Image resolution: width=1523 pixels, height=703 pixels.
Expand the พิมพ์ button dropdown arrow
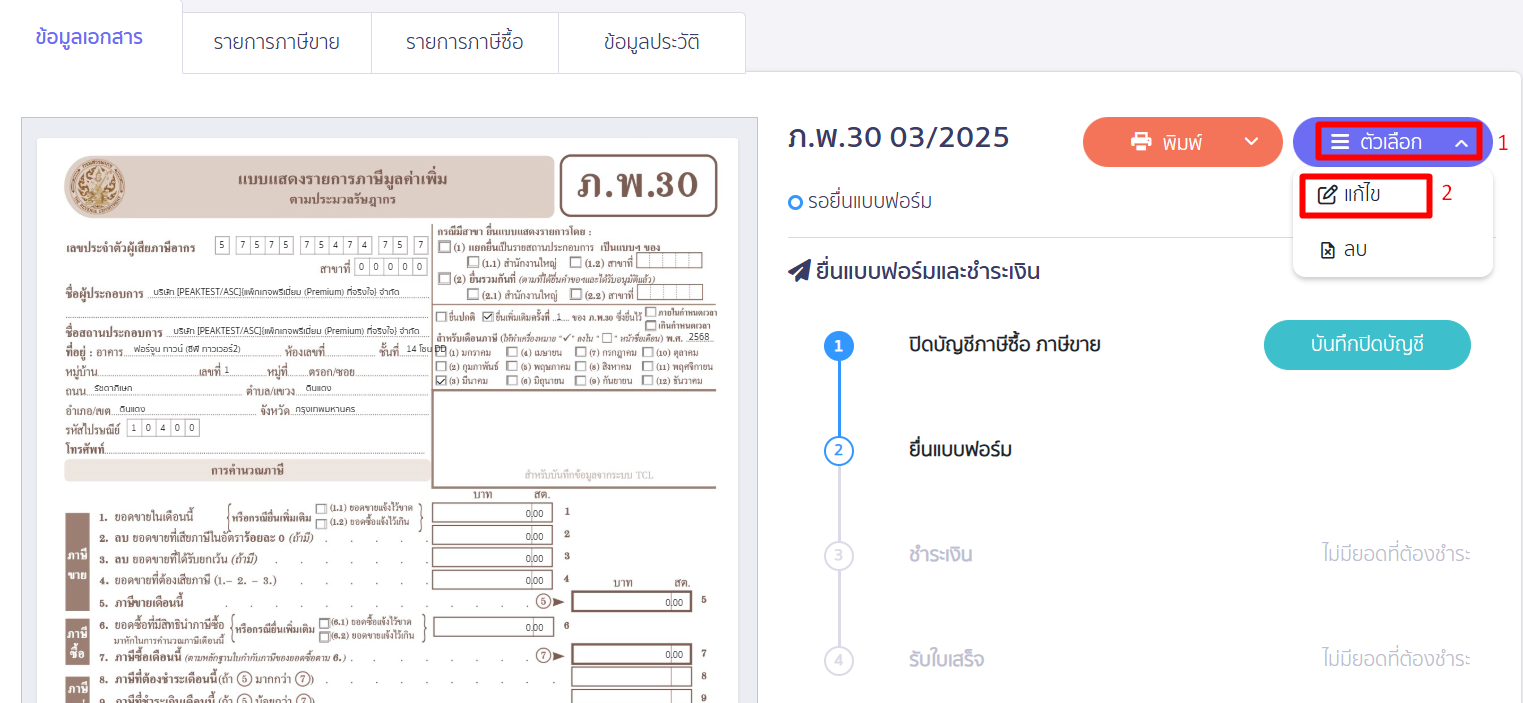pyautogui.click(x=1251, y=142)
